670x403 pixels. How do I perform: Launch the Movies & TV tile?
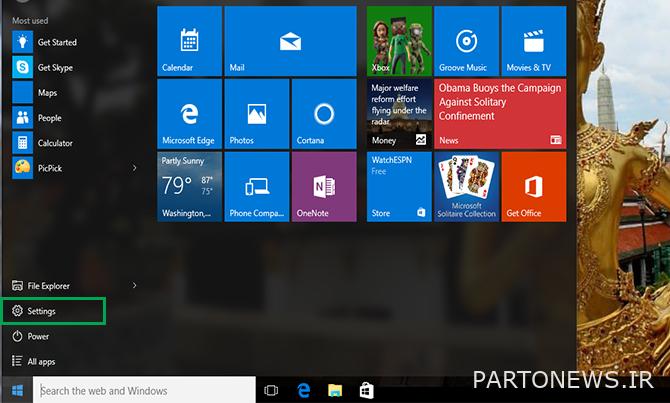533,41
